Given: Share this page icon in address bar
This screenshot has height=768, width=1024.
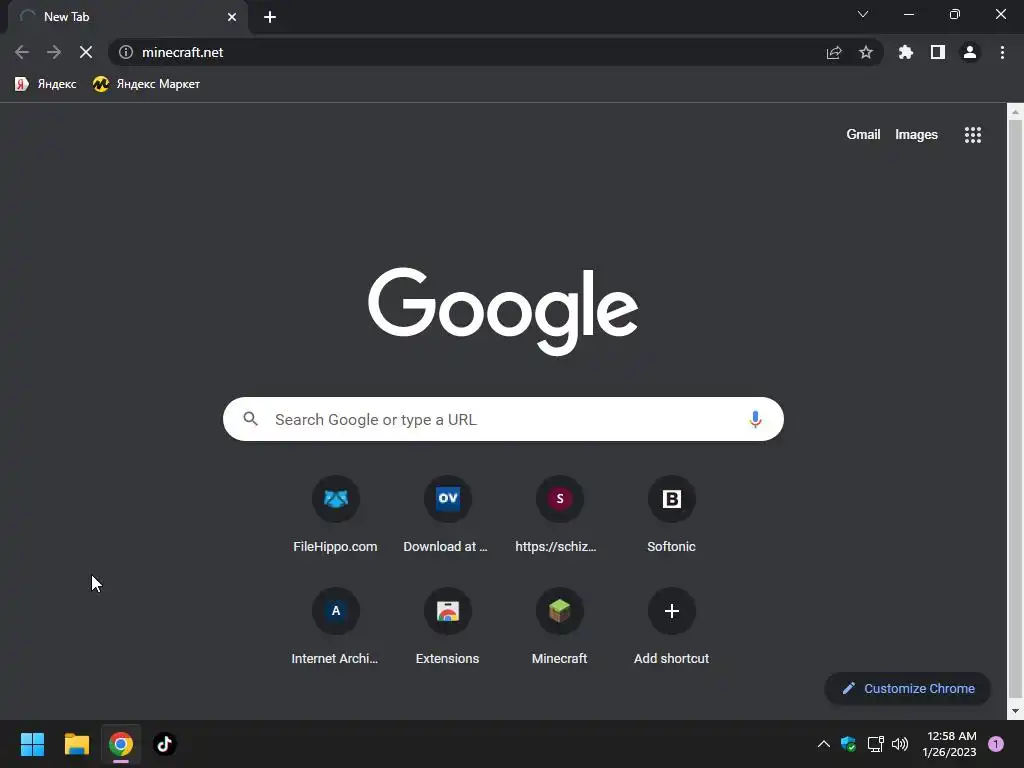Looking at the screenshot, I should click(834, 52).
